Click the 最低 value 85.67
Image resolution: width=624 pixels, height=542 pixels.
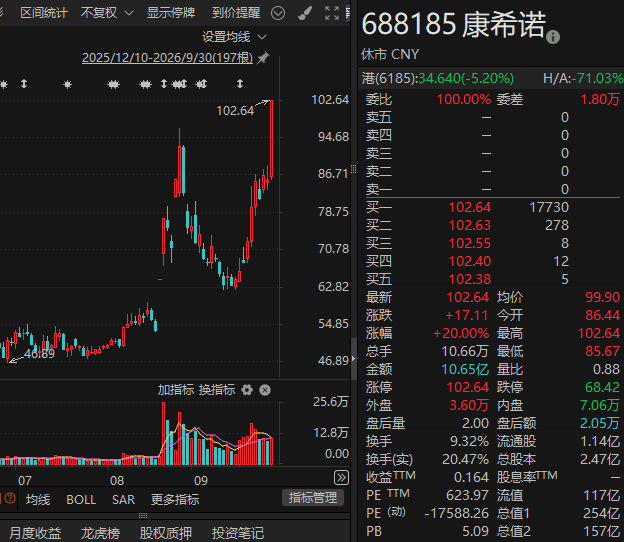pos(603,351)
